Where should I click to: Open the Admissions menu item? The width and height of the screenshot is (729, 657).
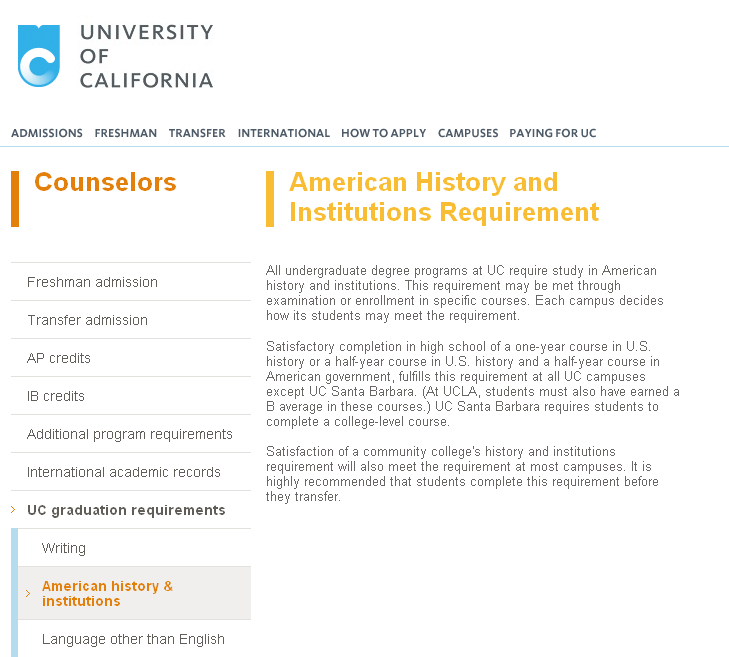(47, 133)
